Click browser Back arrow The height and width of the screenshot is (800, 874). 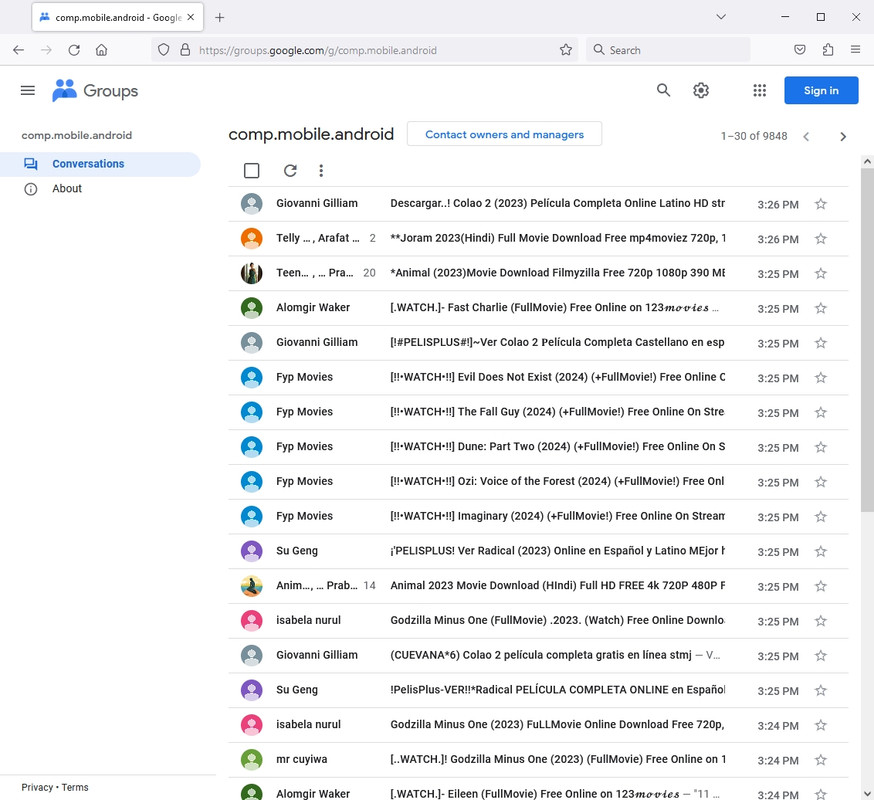point(18,50)
